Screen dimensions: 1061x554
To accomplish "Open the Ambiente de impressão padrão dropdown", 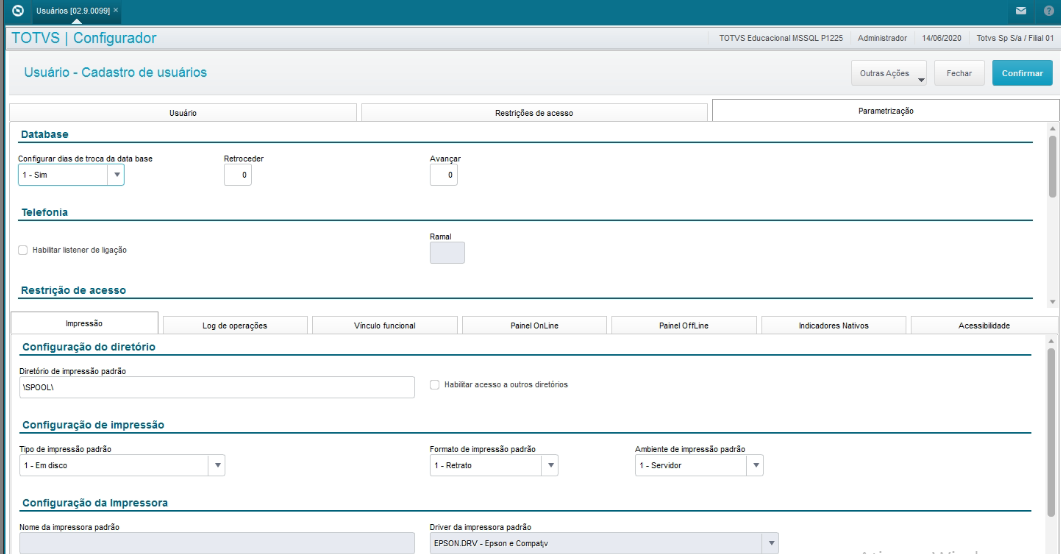I will [699, 465].
